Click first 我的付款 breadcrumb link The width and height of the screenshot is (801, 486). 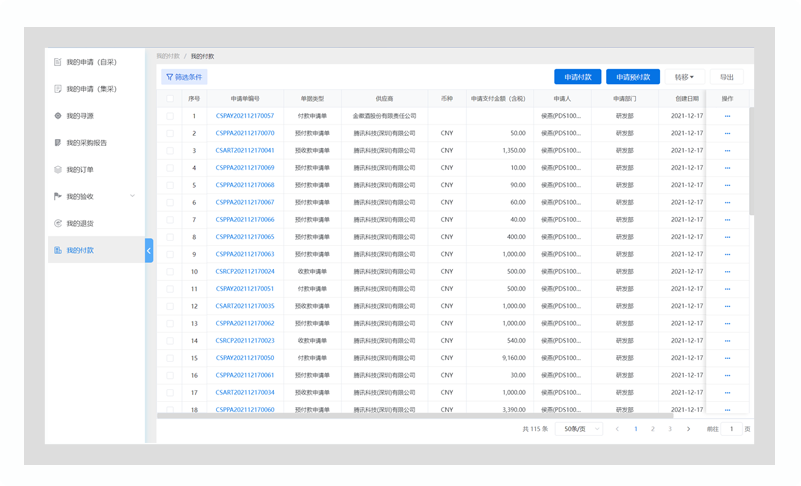pyautogui.click(x=168, y=56)
